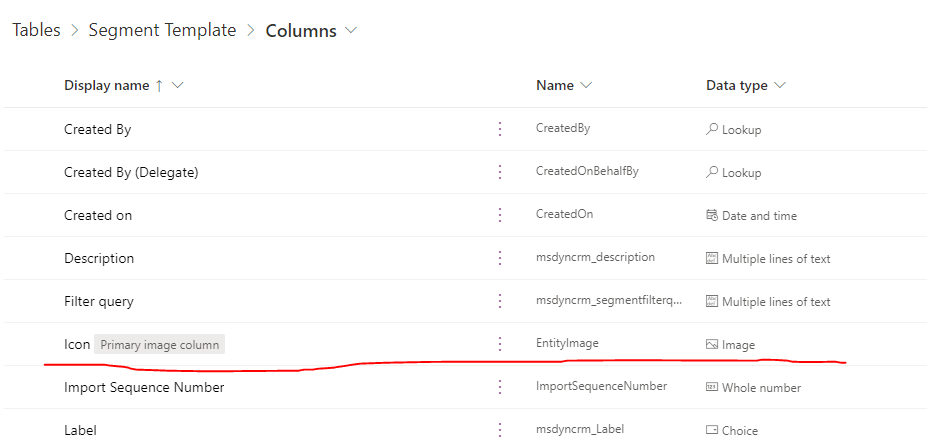
Task: Open the Created By (Delegate) column
Action: (131, 173)
